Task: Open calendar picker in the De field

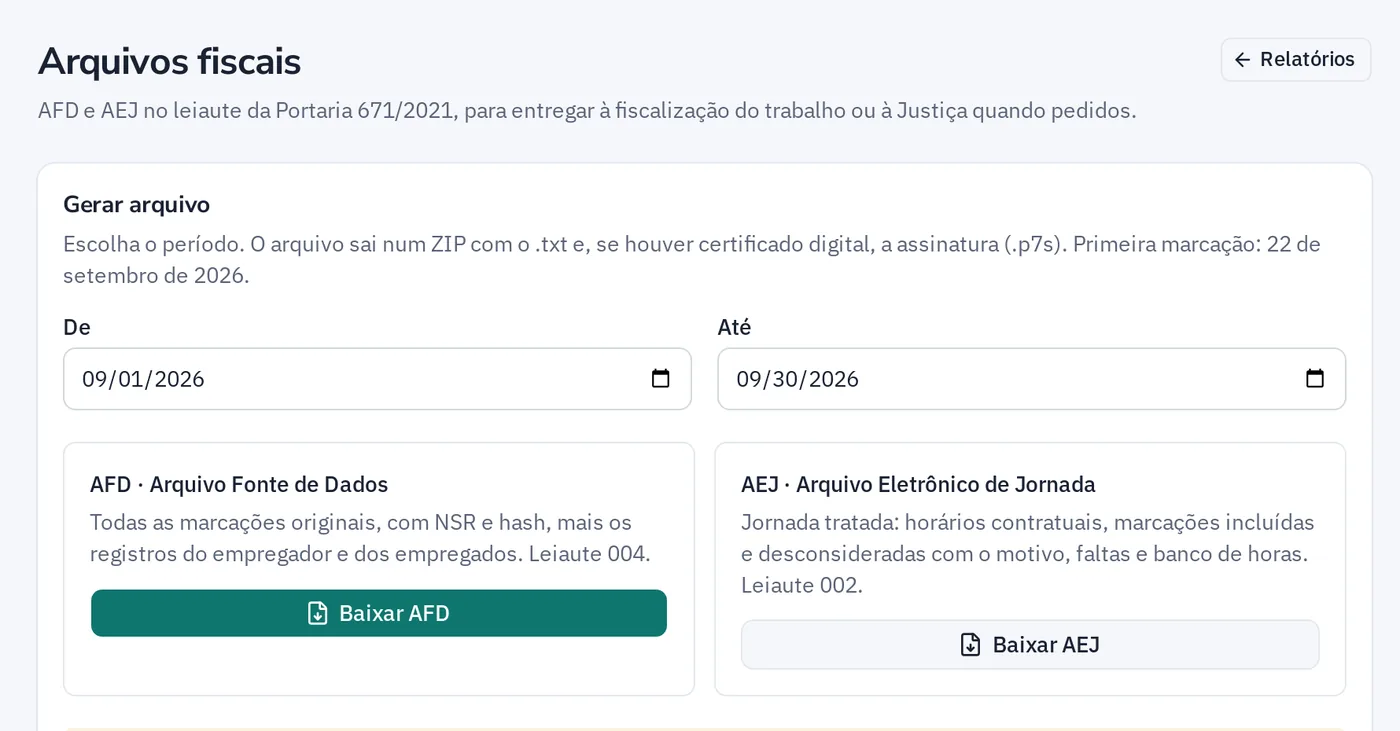Action: (660, 379)
